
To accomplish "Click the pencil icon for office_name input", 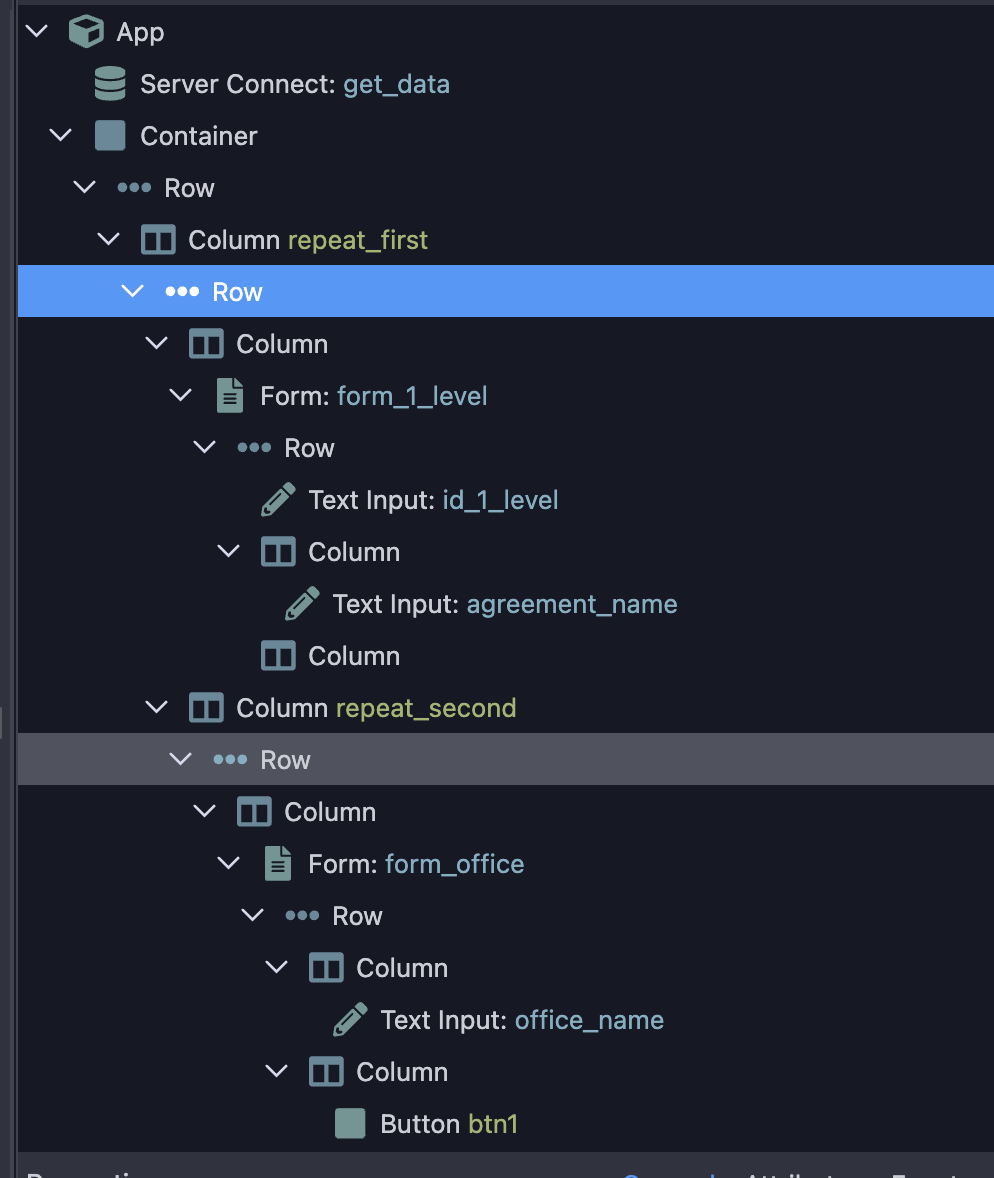I will (350, 1019).
